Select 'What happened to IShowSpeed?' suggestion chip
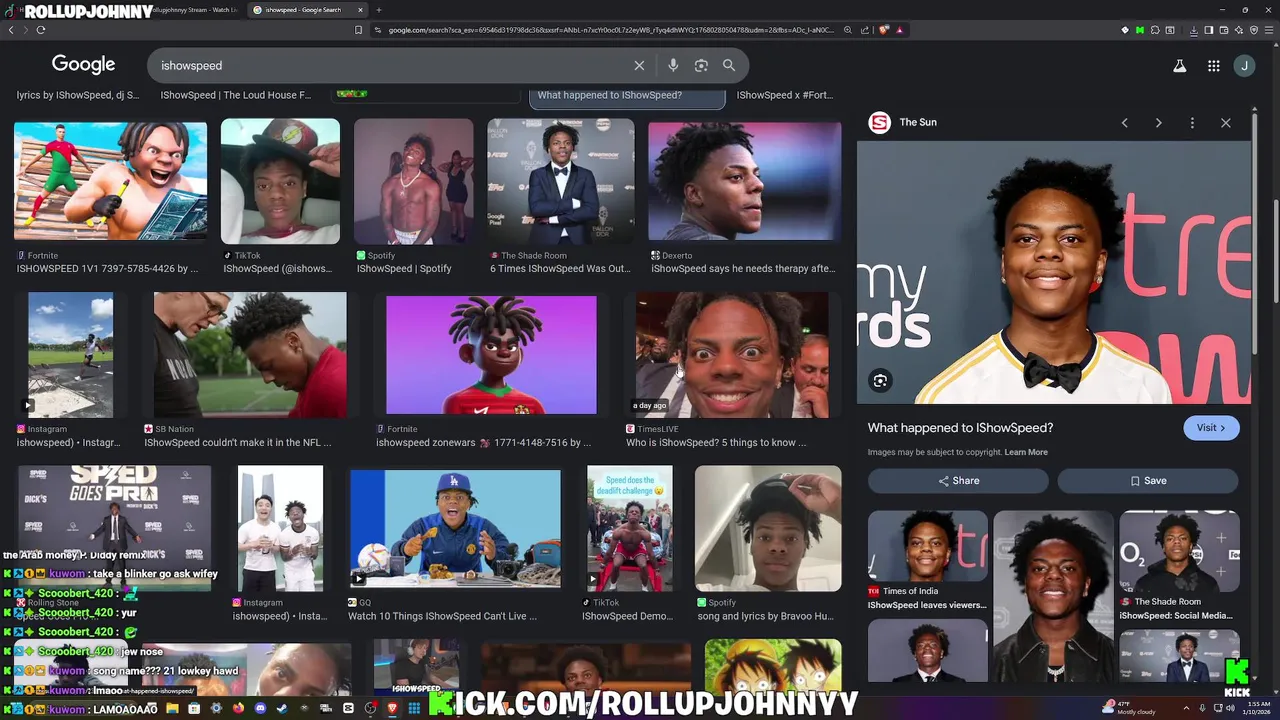Image resolution: width=1280 pixels, height=720 pixels. (626, 96)
